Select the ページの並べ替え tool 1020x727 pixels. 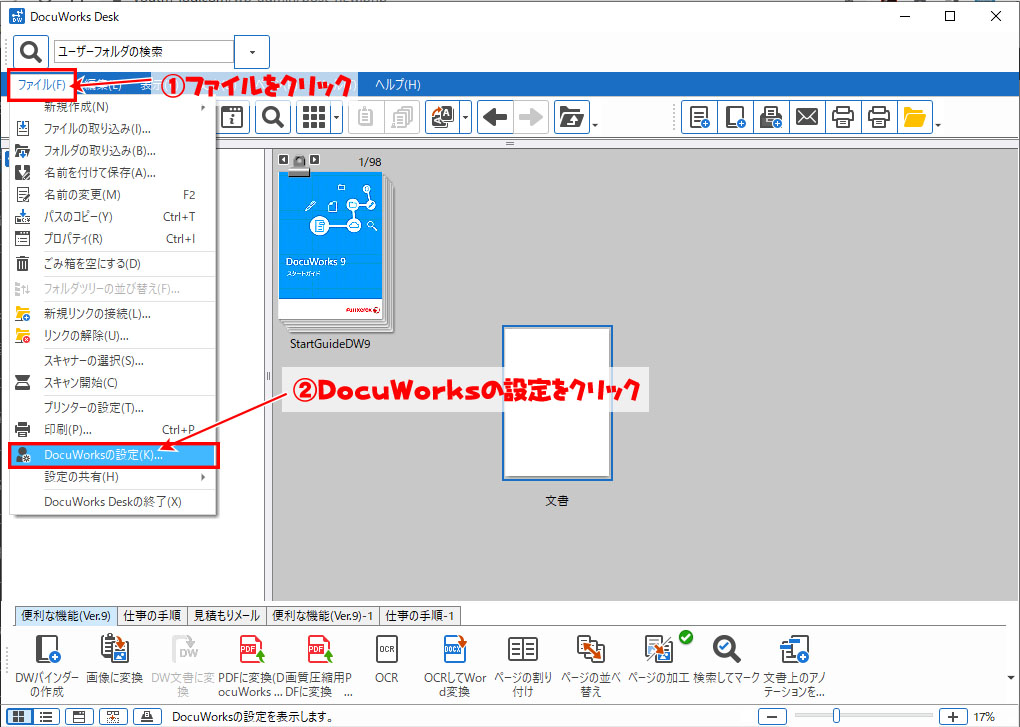[590, 655]
